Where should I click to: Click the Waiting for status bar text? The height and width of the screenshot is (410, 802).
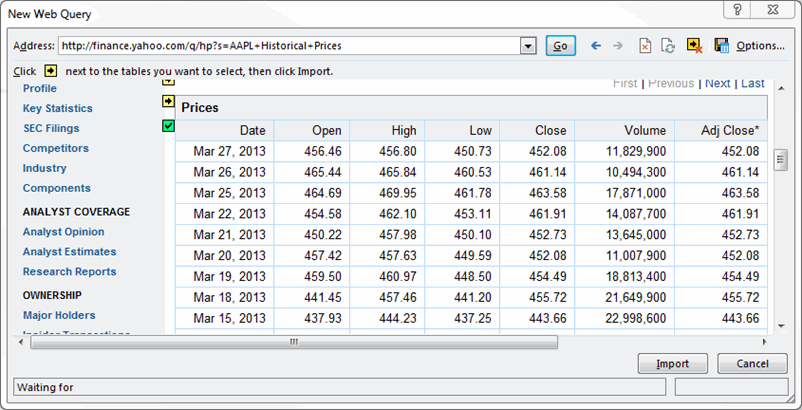pyautogui.click(x=46, y=388)
